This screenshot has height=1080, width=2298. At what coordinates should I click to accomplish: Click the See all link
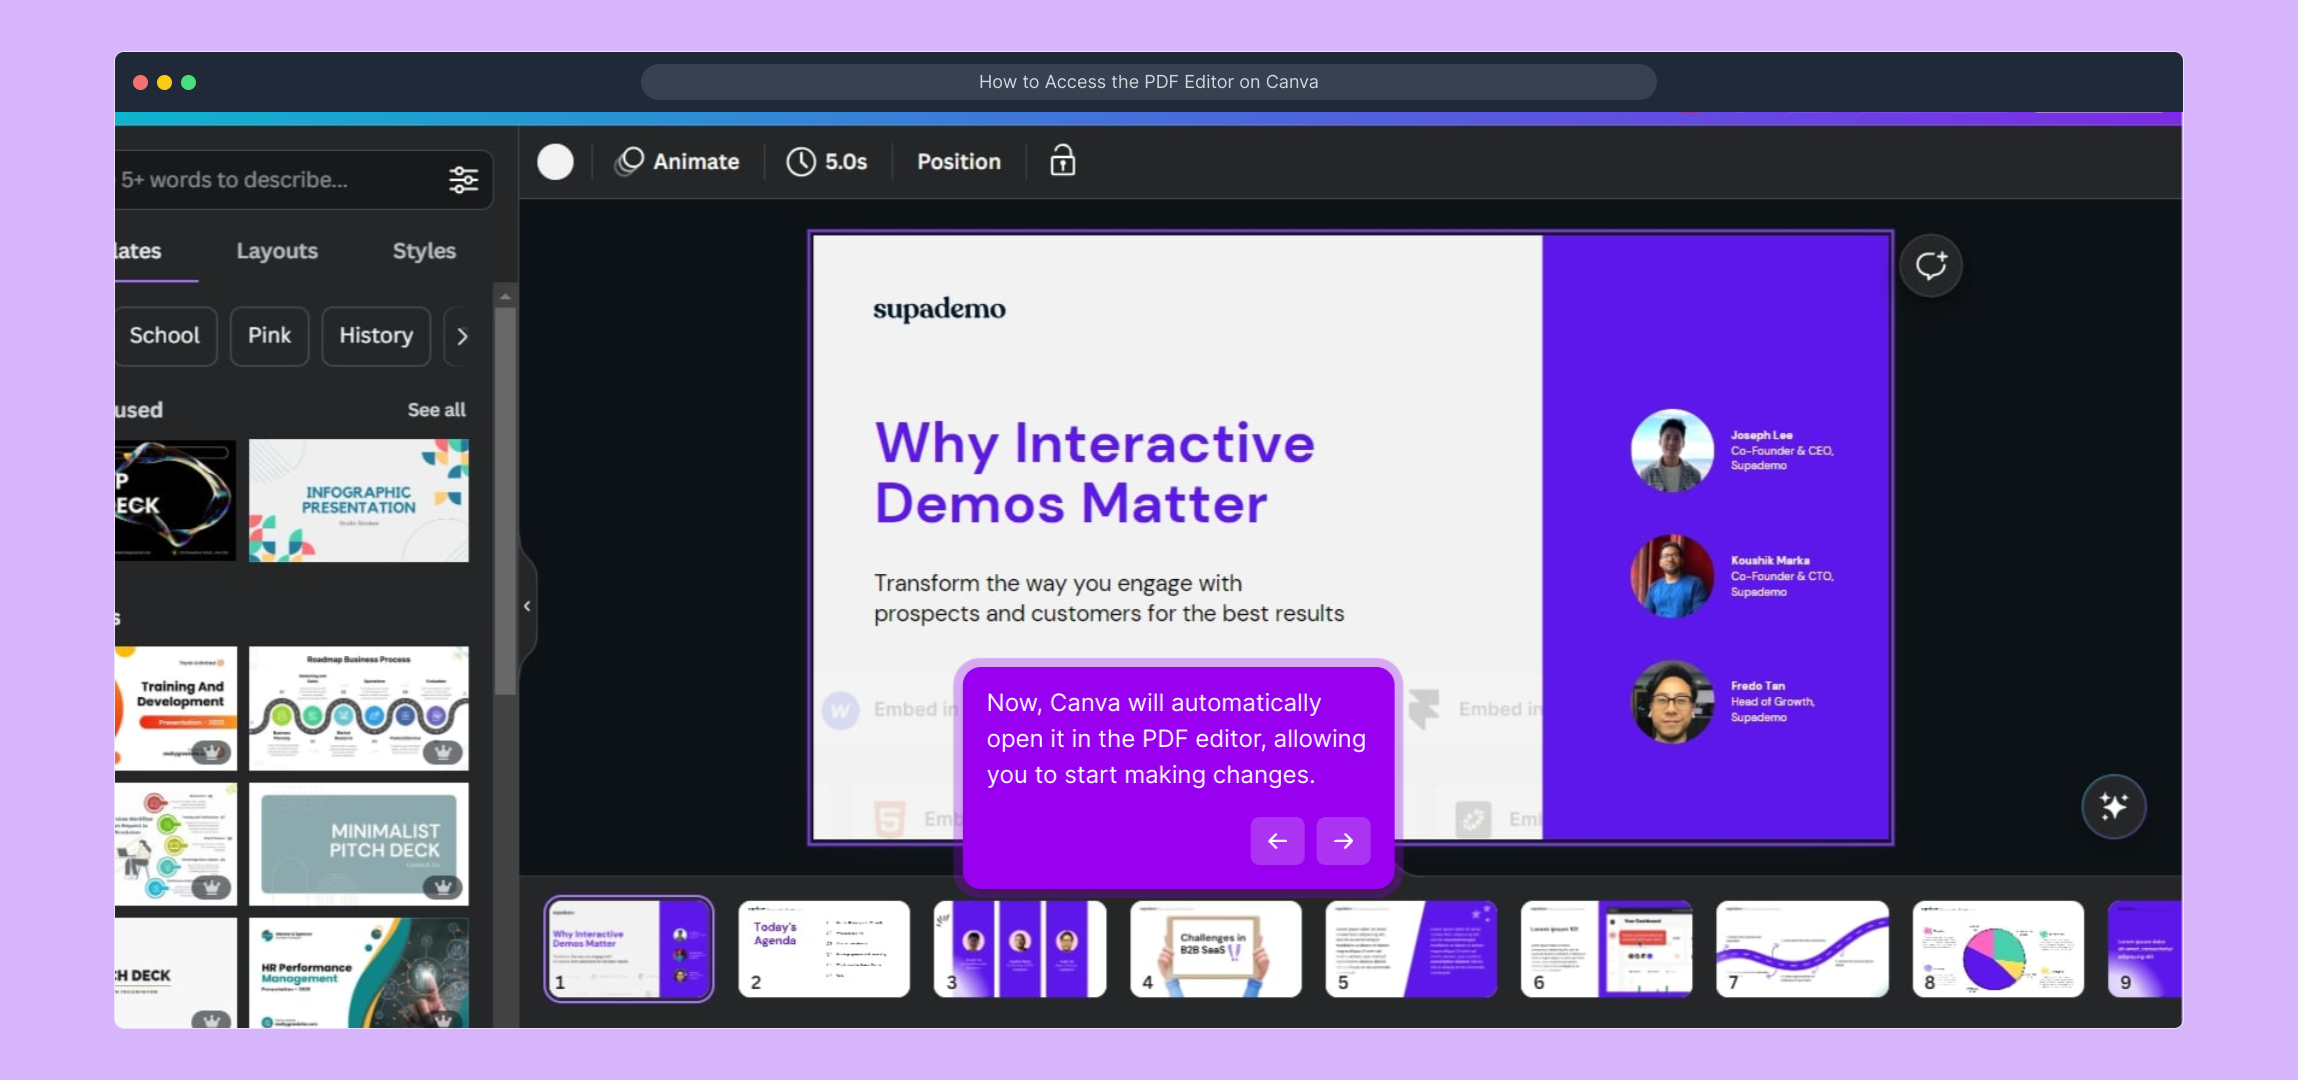click(x=436, y=410)
